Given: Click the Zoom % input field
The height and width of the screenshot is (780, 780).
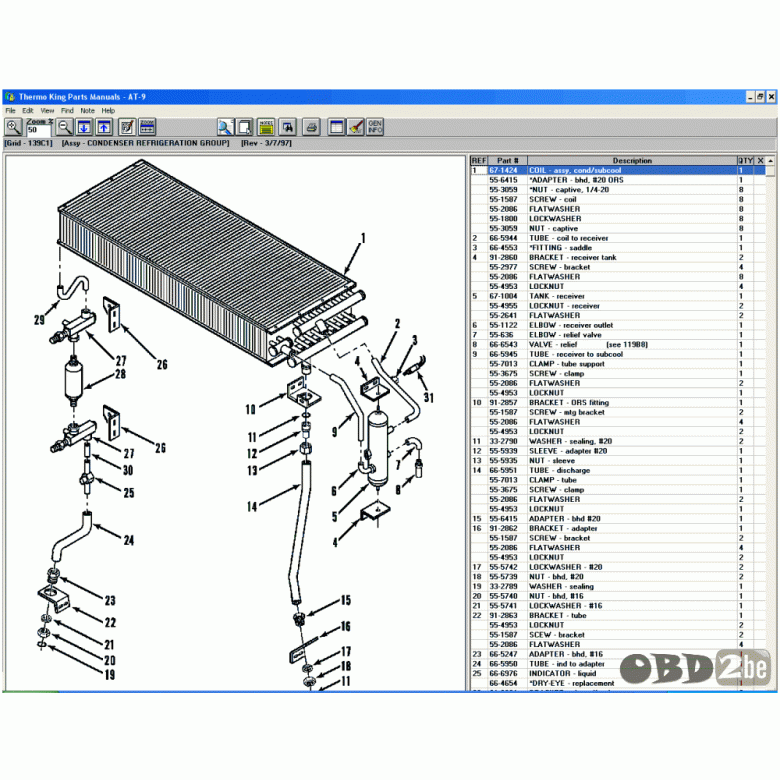Looking at the screenshot, I should pyautogui.click(x=38, y=130).
